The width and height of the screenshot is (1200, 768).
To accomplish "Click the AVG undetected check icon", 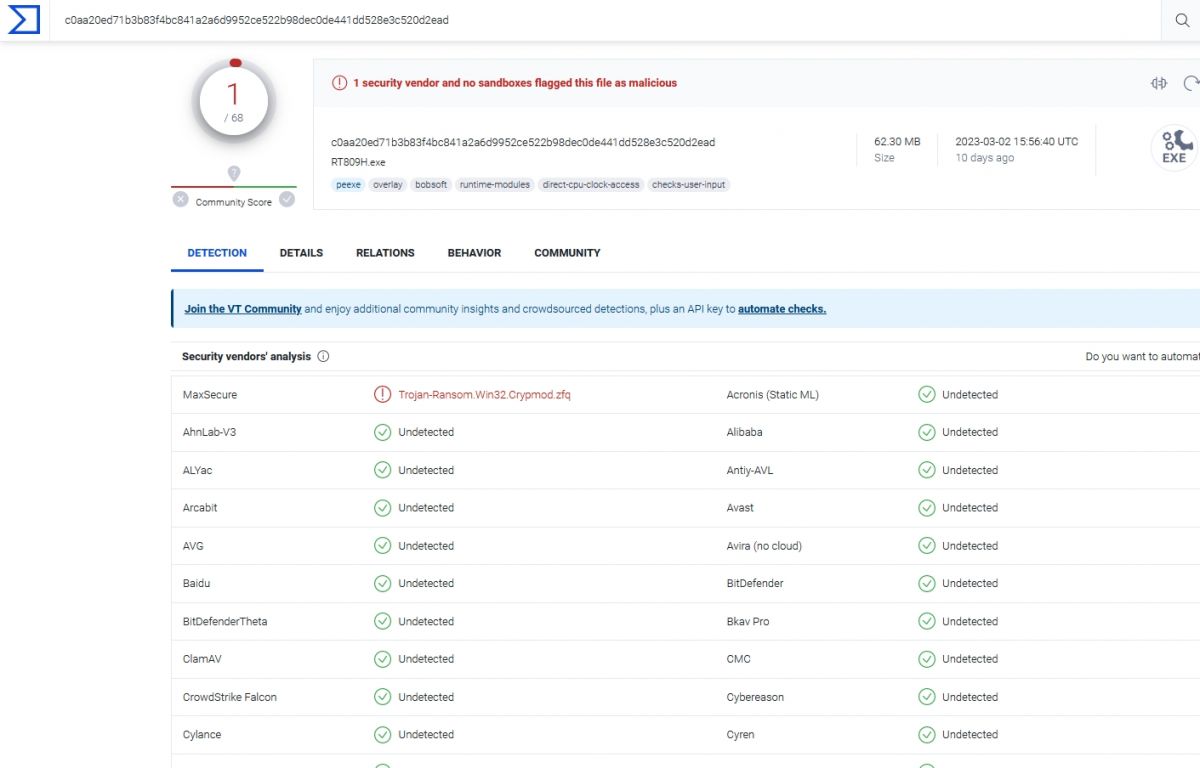I will tap(382, 545).
